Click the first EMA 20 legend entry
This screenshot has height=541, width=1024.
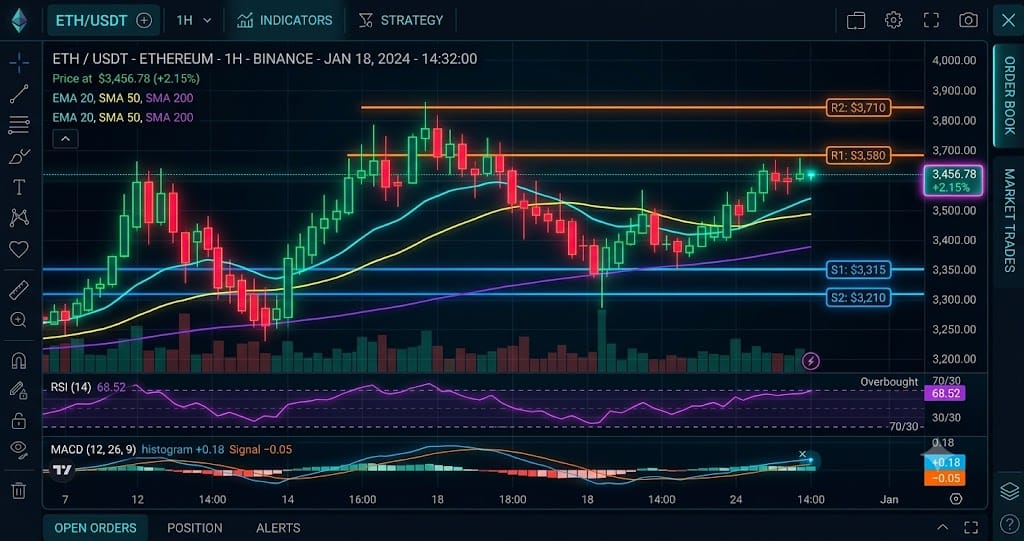point(73,98)
